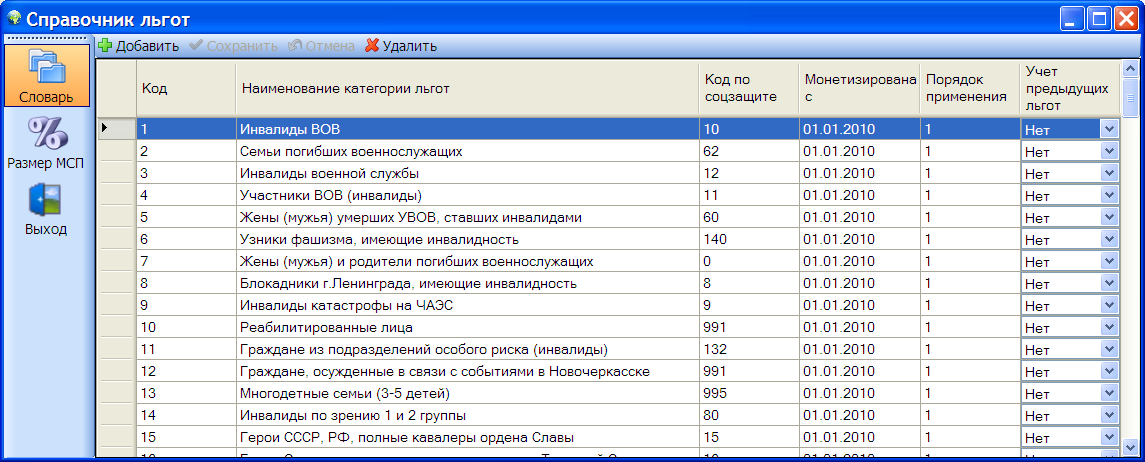Expand Учет dropdown for Инвалиды ВОВ row

point(1108,129)
